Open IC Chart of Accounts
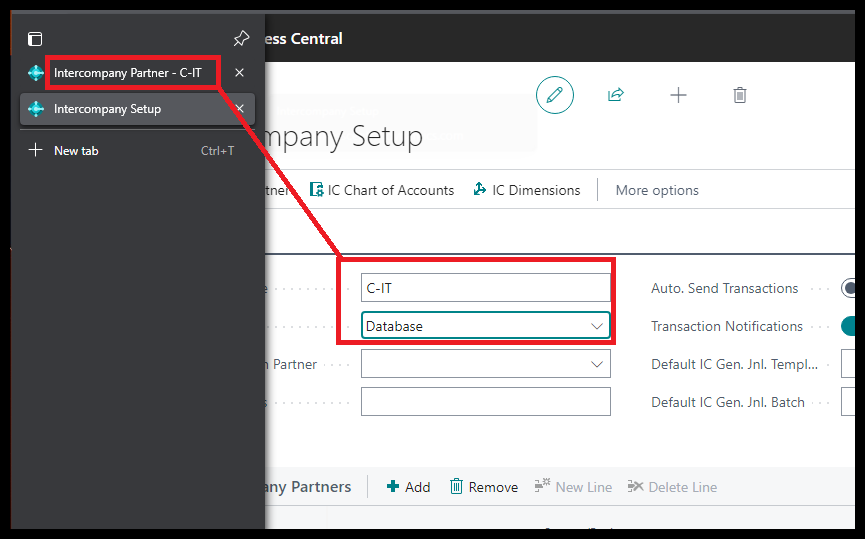The image size is (865, 539). [x=382, y=190]
